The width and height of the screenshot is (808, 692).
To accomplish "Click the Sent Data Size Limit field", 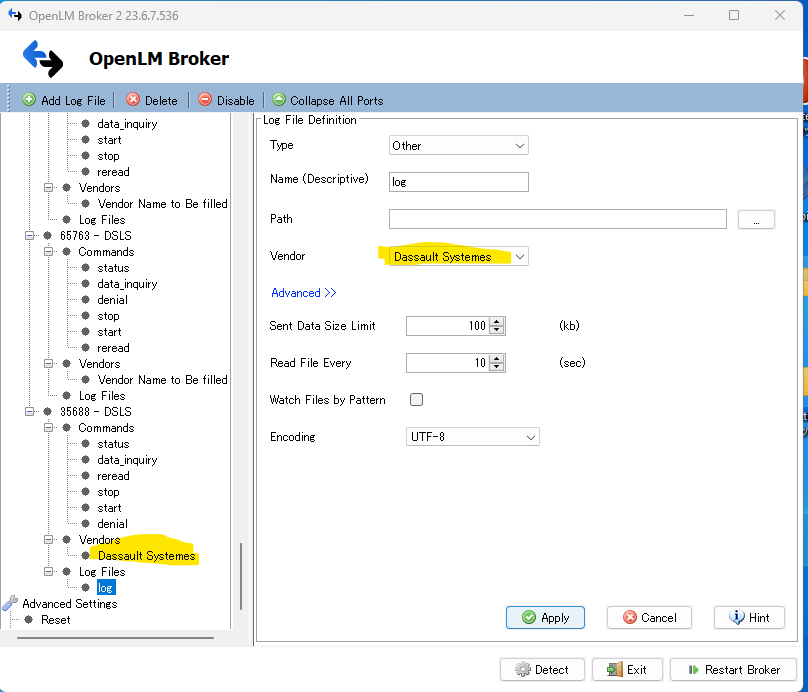I will click(447, 326).
